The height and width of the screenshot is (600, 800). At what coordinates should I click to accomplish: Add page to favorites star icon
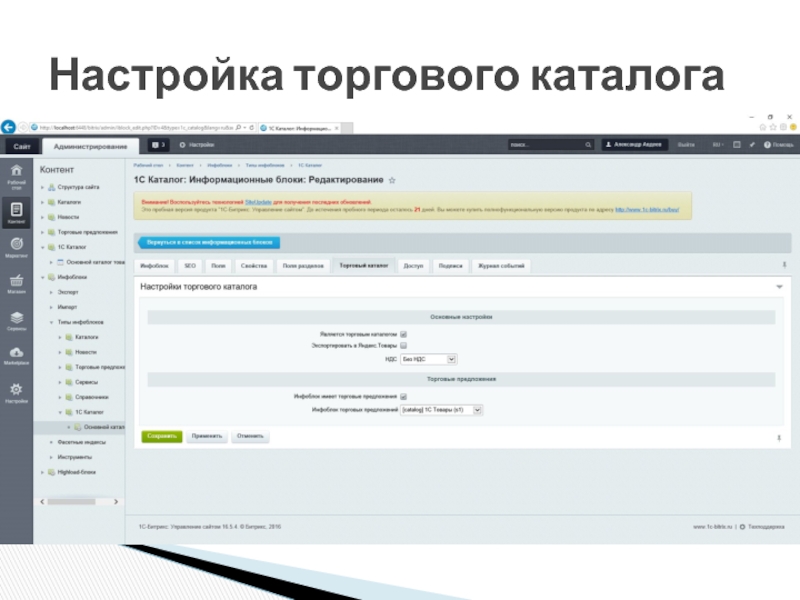[392, 180]
